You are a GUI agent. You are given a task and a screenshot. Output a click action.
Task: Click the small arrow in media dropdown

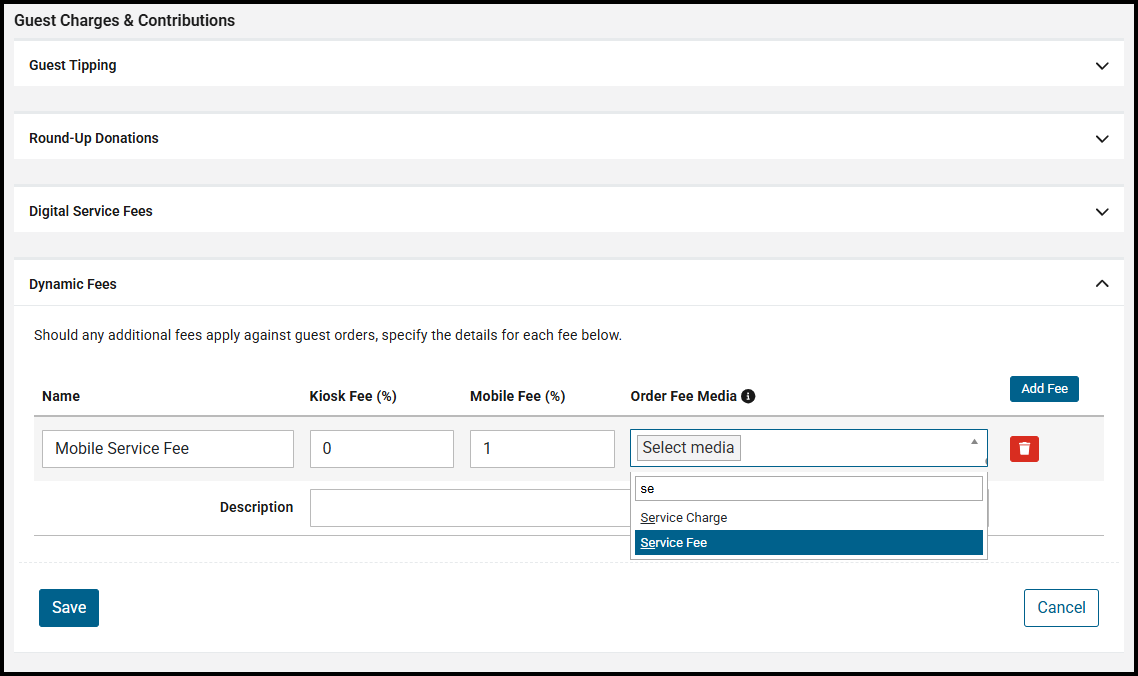(x=974, y=442)
